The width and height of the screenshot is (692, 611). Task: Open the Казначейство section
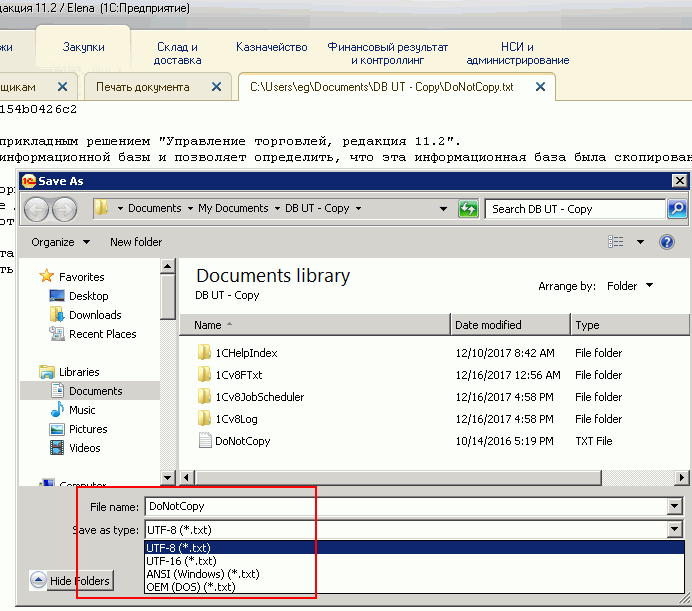(271, 47)
